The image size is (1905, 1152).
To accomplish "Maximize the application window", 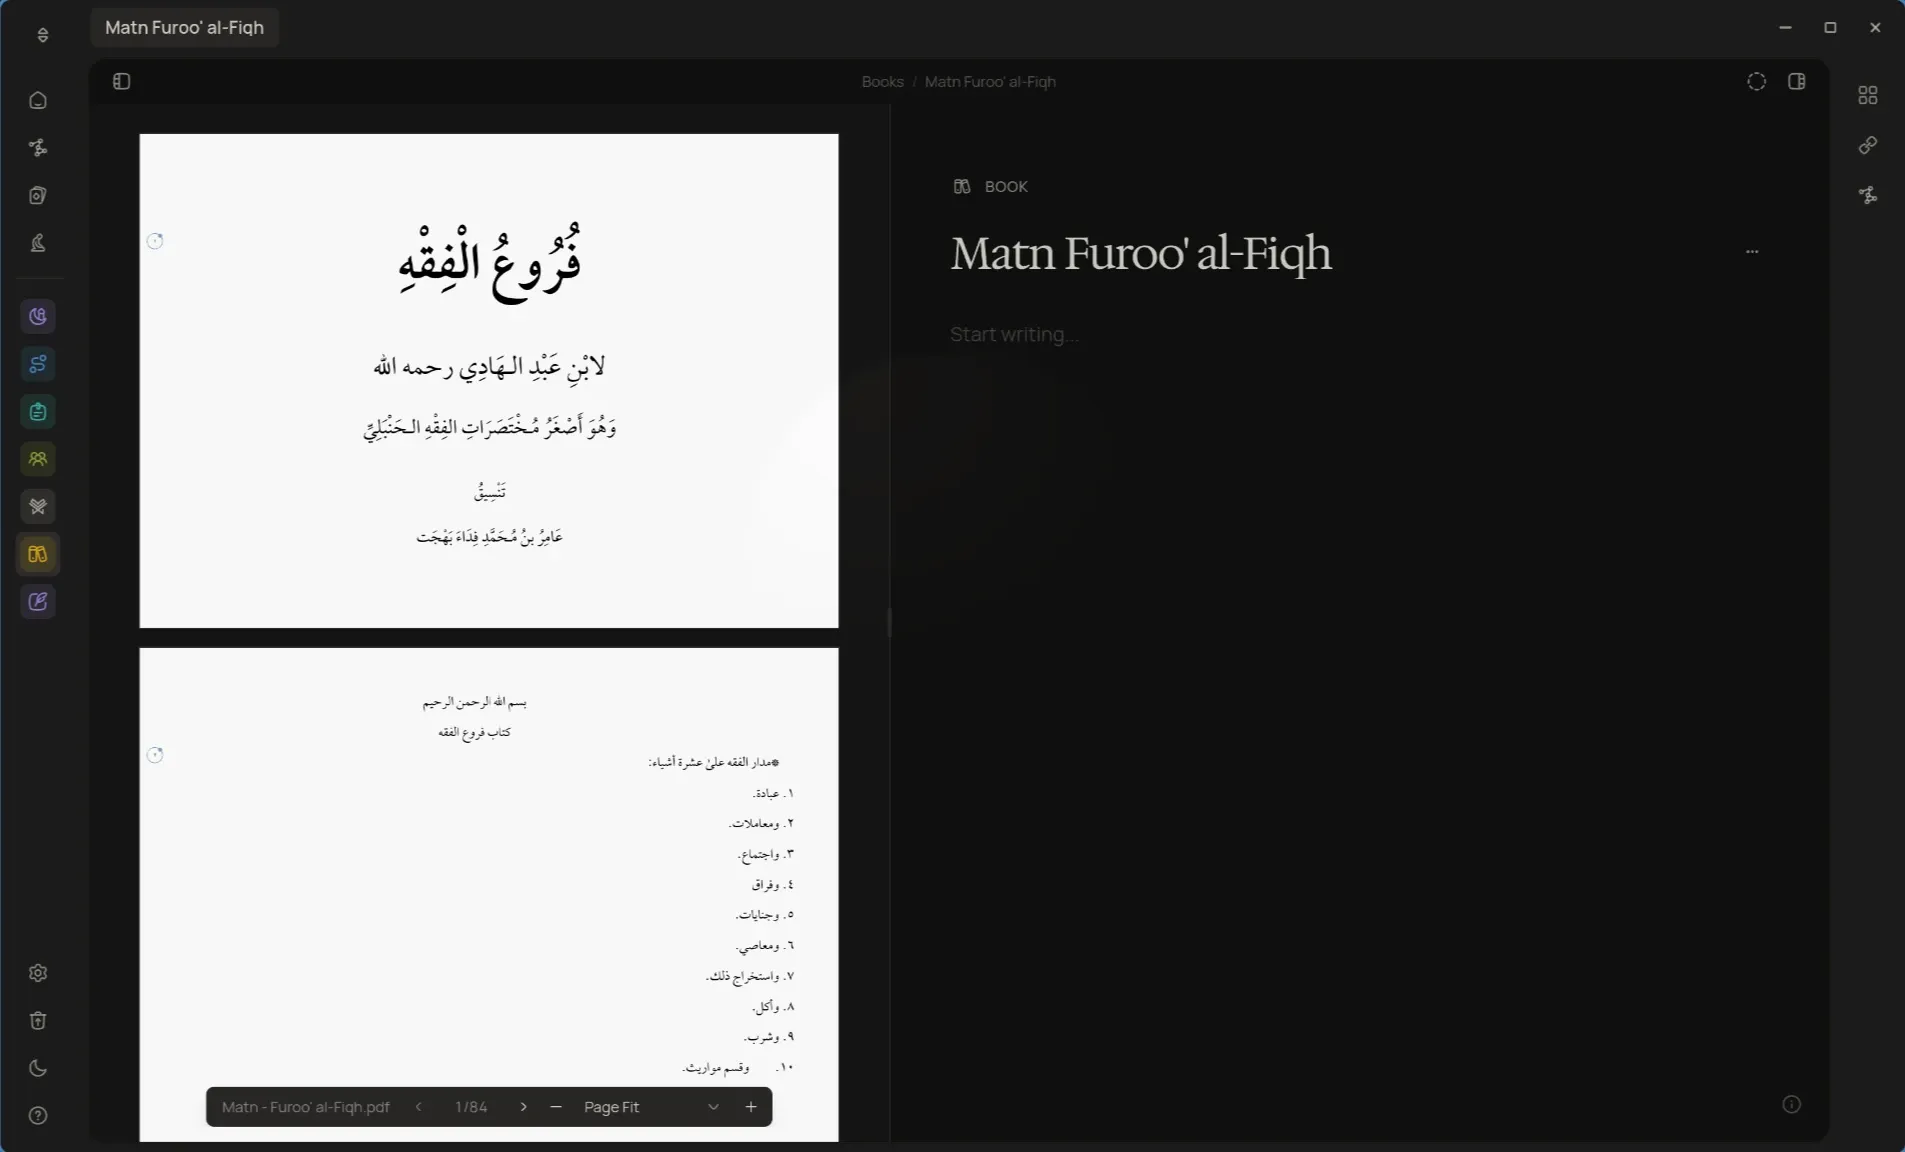I will [1830, 28].
